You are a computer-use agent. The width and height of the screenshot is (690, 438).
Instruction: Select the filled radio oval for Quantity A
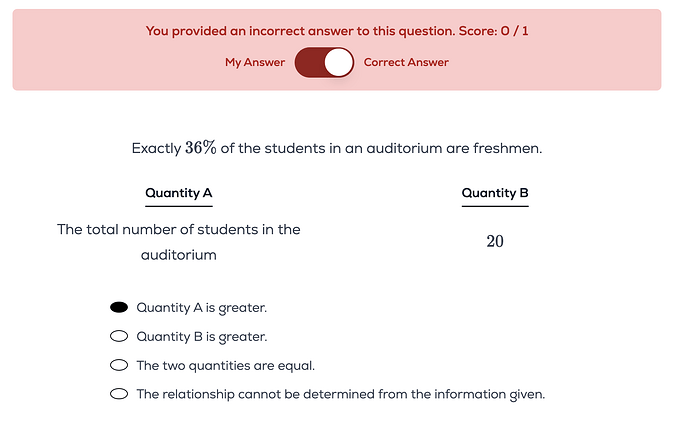point(119,307)
